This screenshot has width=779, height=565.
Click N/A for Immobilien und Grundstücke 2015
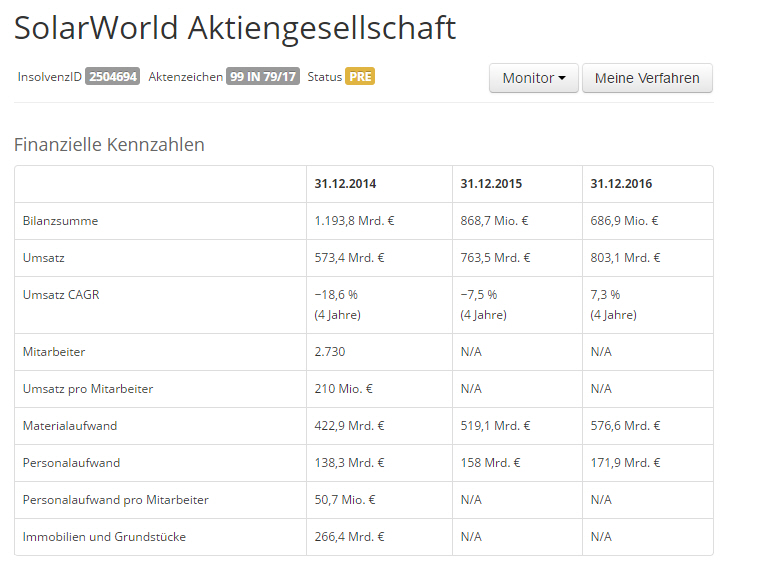coord(471,537)
